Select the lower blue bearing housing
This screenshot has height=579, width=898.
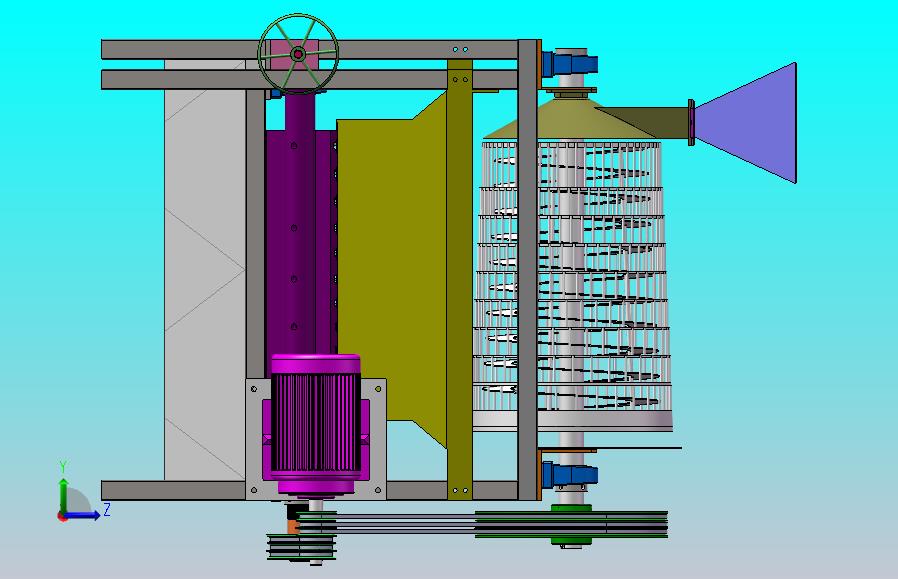[570, 475]
